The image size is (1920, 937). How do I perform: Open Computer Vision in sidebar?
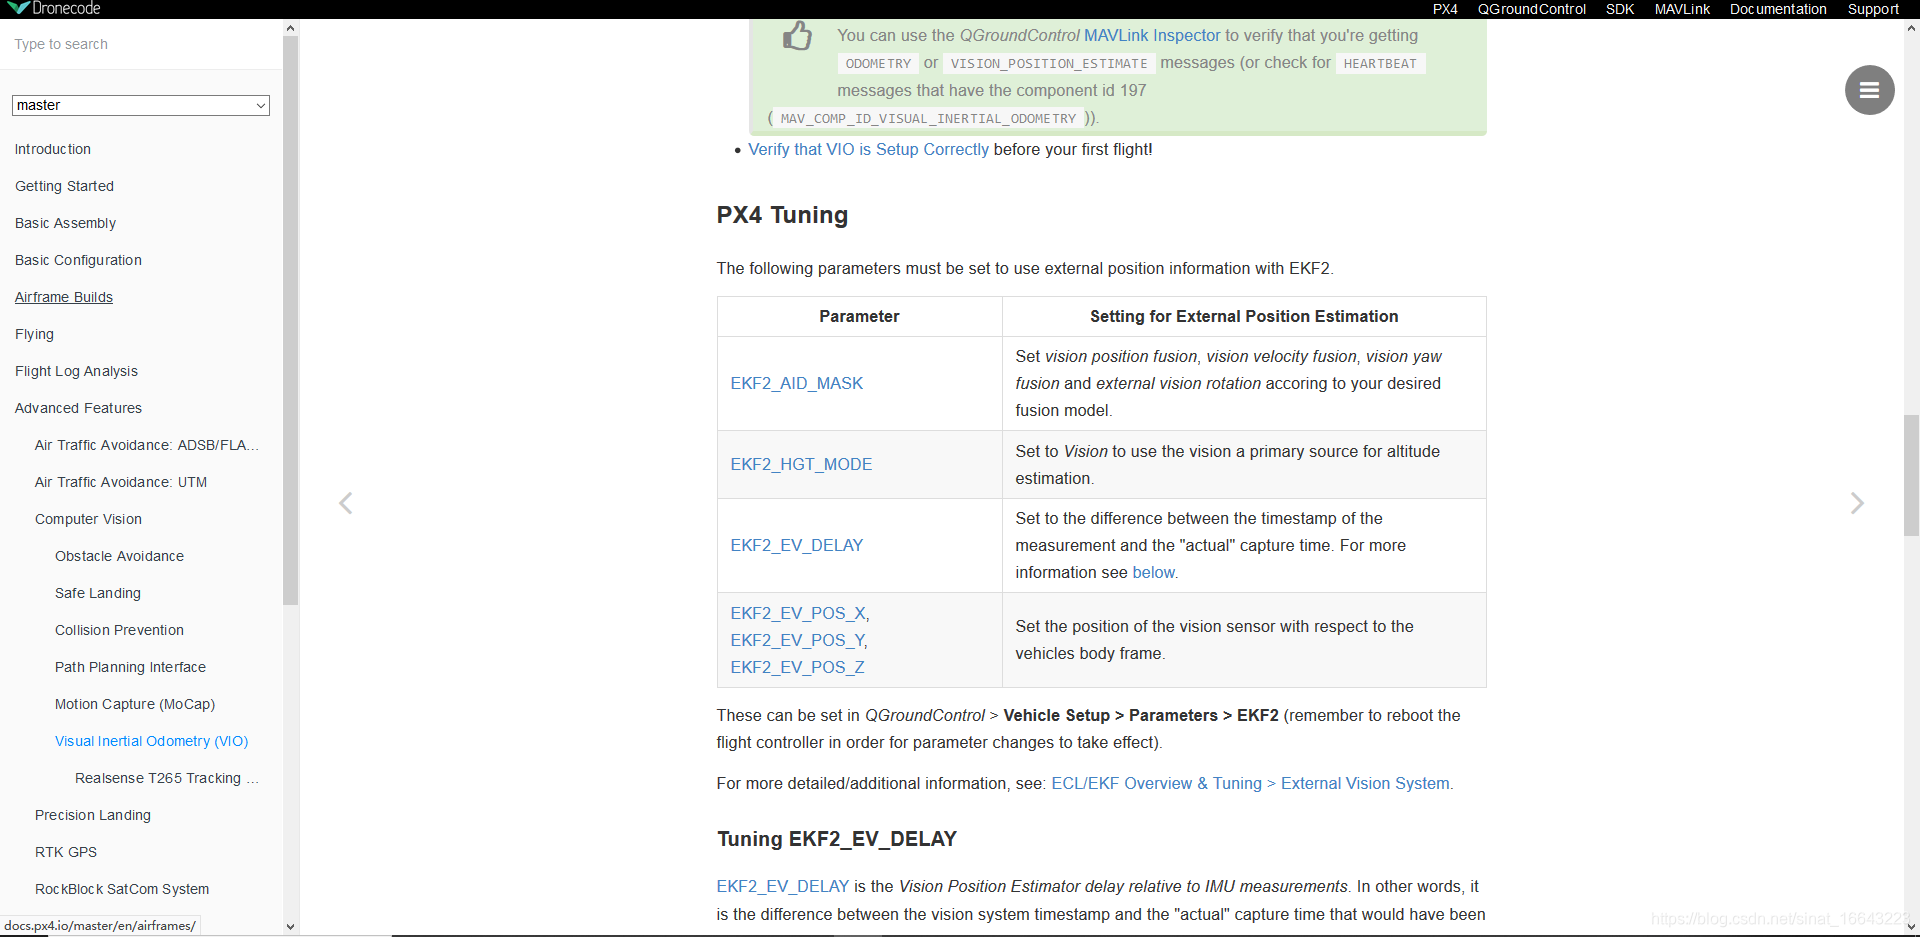coord(88,519)
